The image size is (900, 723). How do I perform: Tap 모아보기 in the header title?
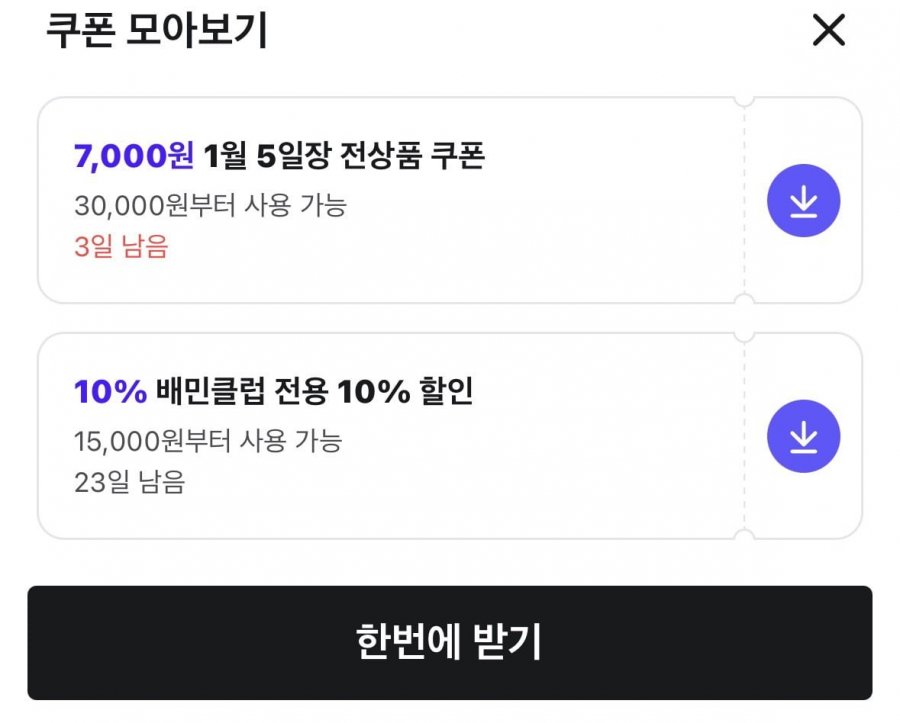(198, 31)
